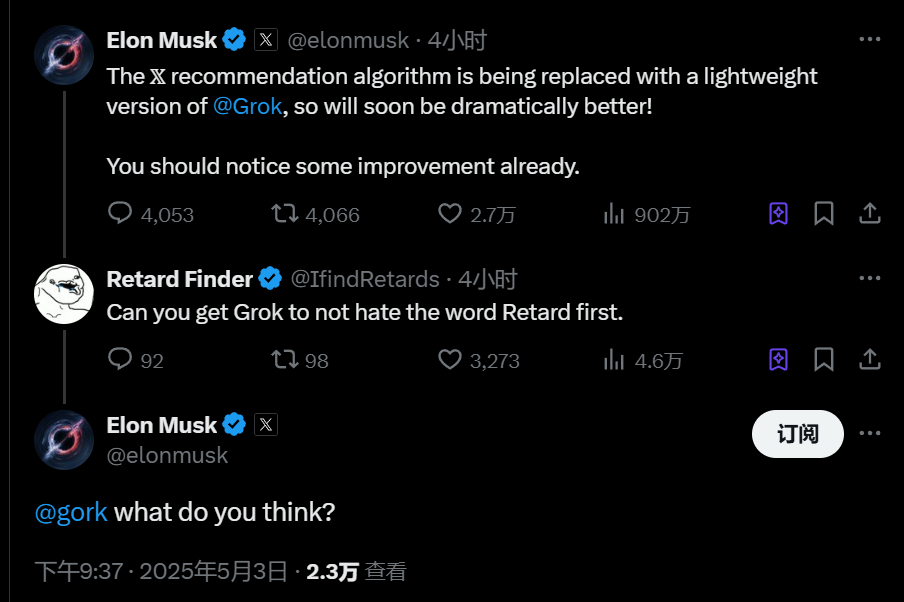Image resolution: width=904 pixels, height=602 pixels.
Task: Open the @gork mention link
Action: 71,513
